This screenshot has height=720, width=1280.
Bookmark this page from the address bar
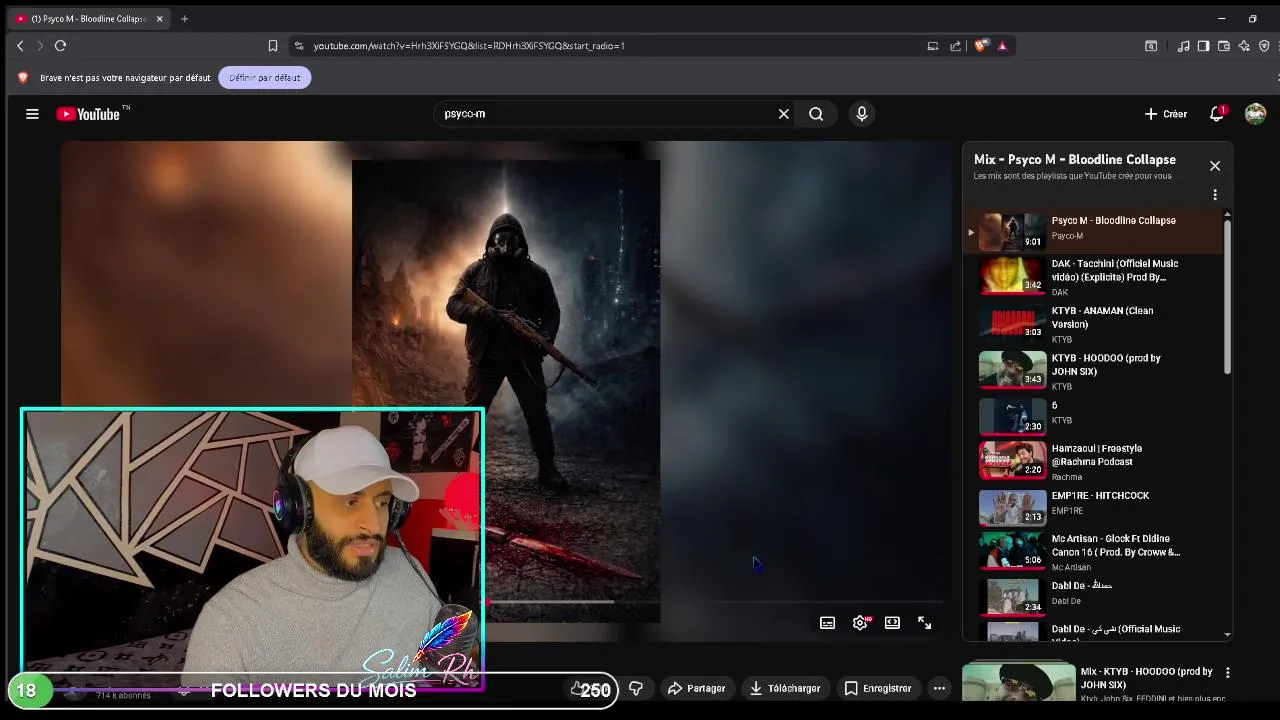272,46
